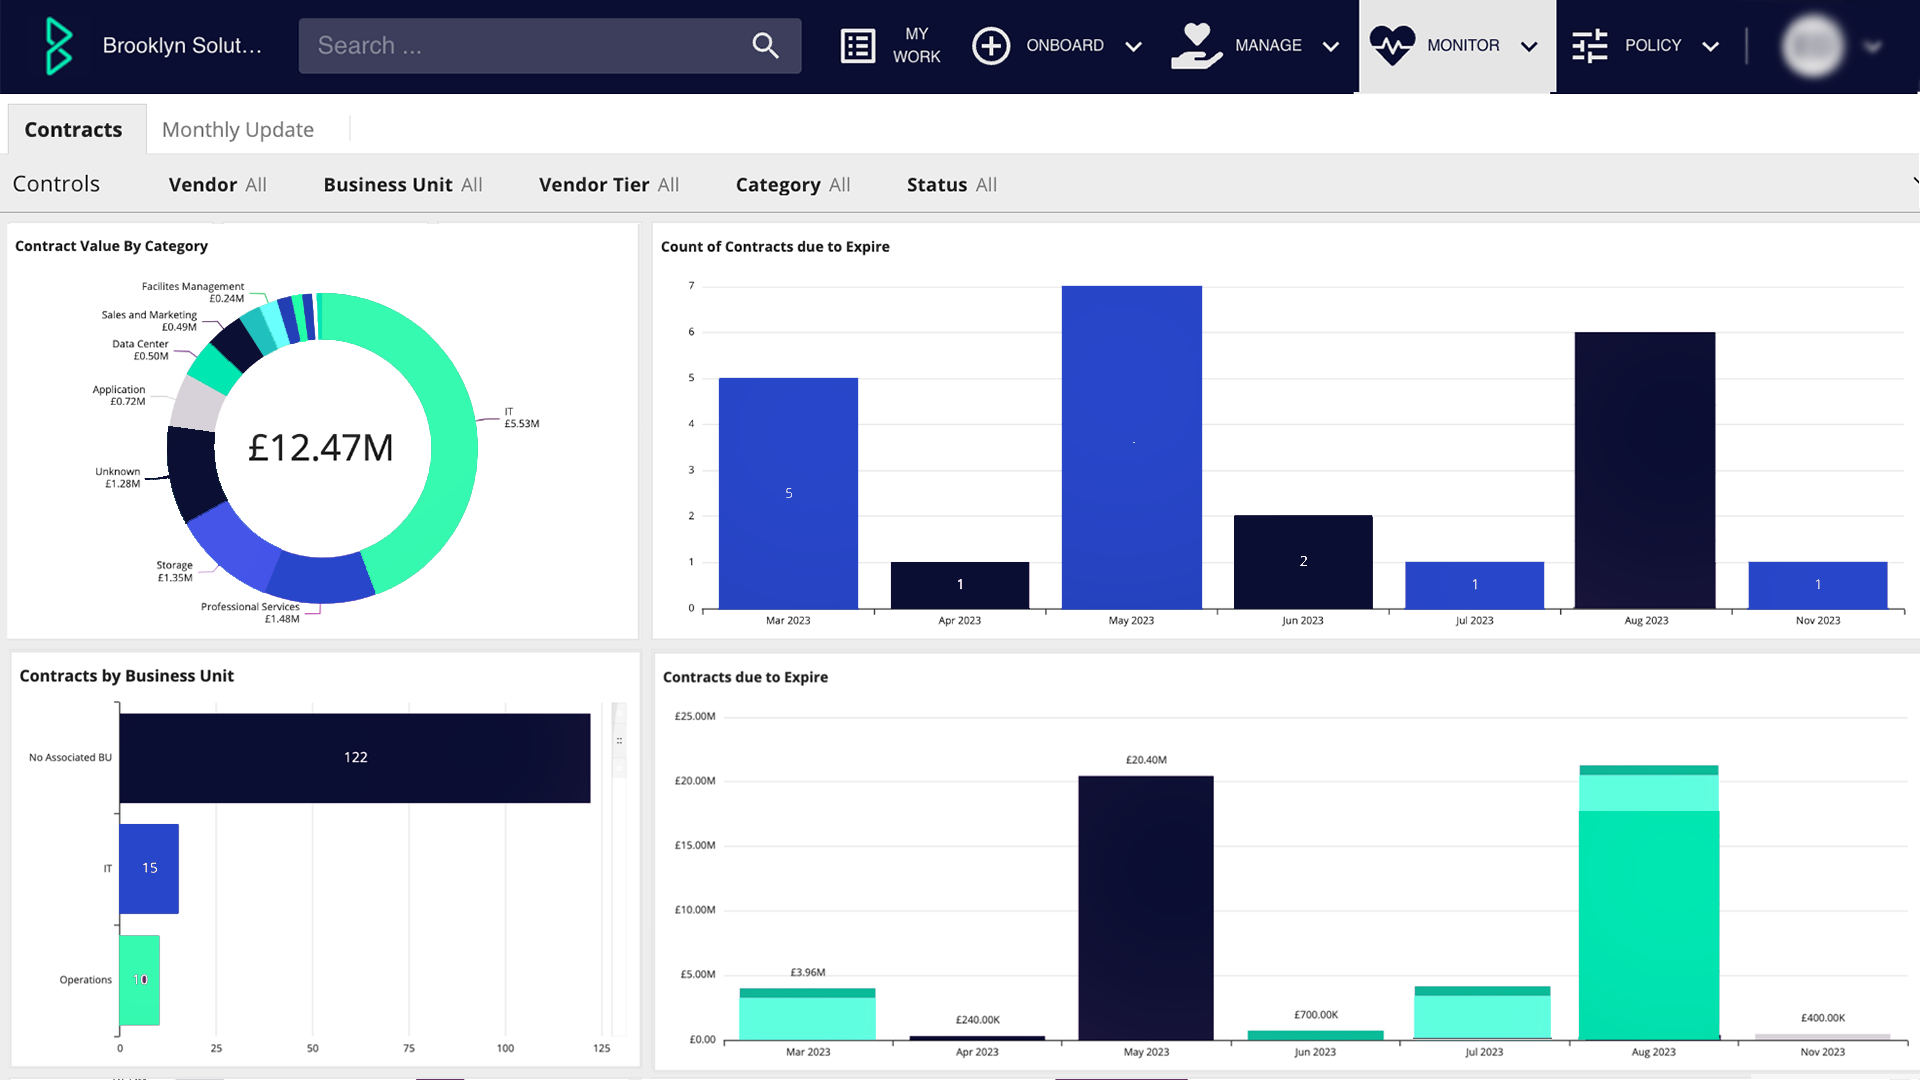Click the Apr 2023 £240.00K value bar

pyautogui.click(x=977, y=1038)
